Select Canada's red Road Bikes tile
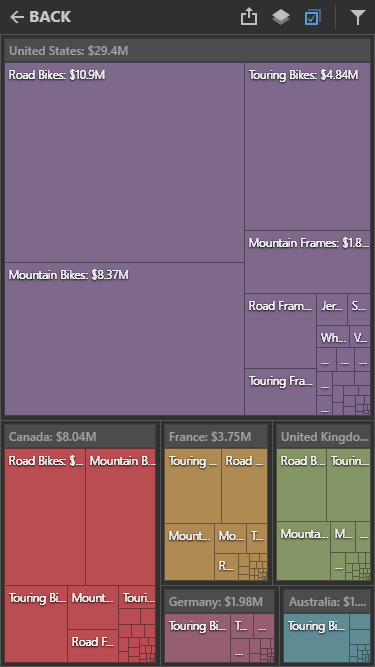 (x=45, y=517)
